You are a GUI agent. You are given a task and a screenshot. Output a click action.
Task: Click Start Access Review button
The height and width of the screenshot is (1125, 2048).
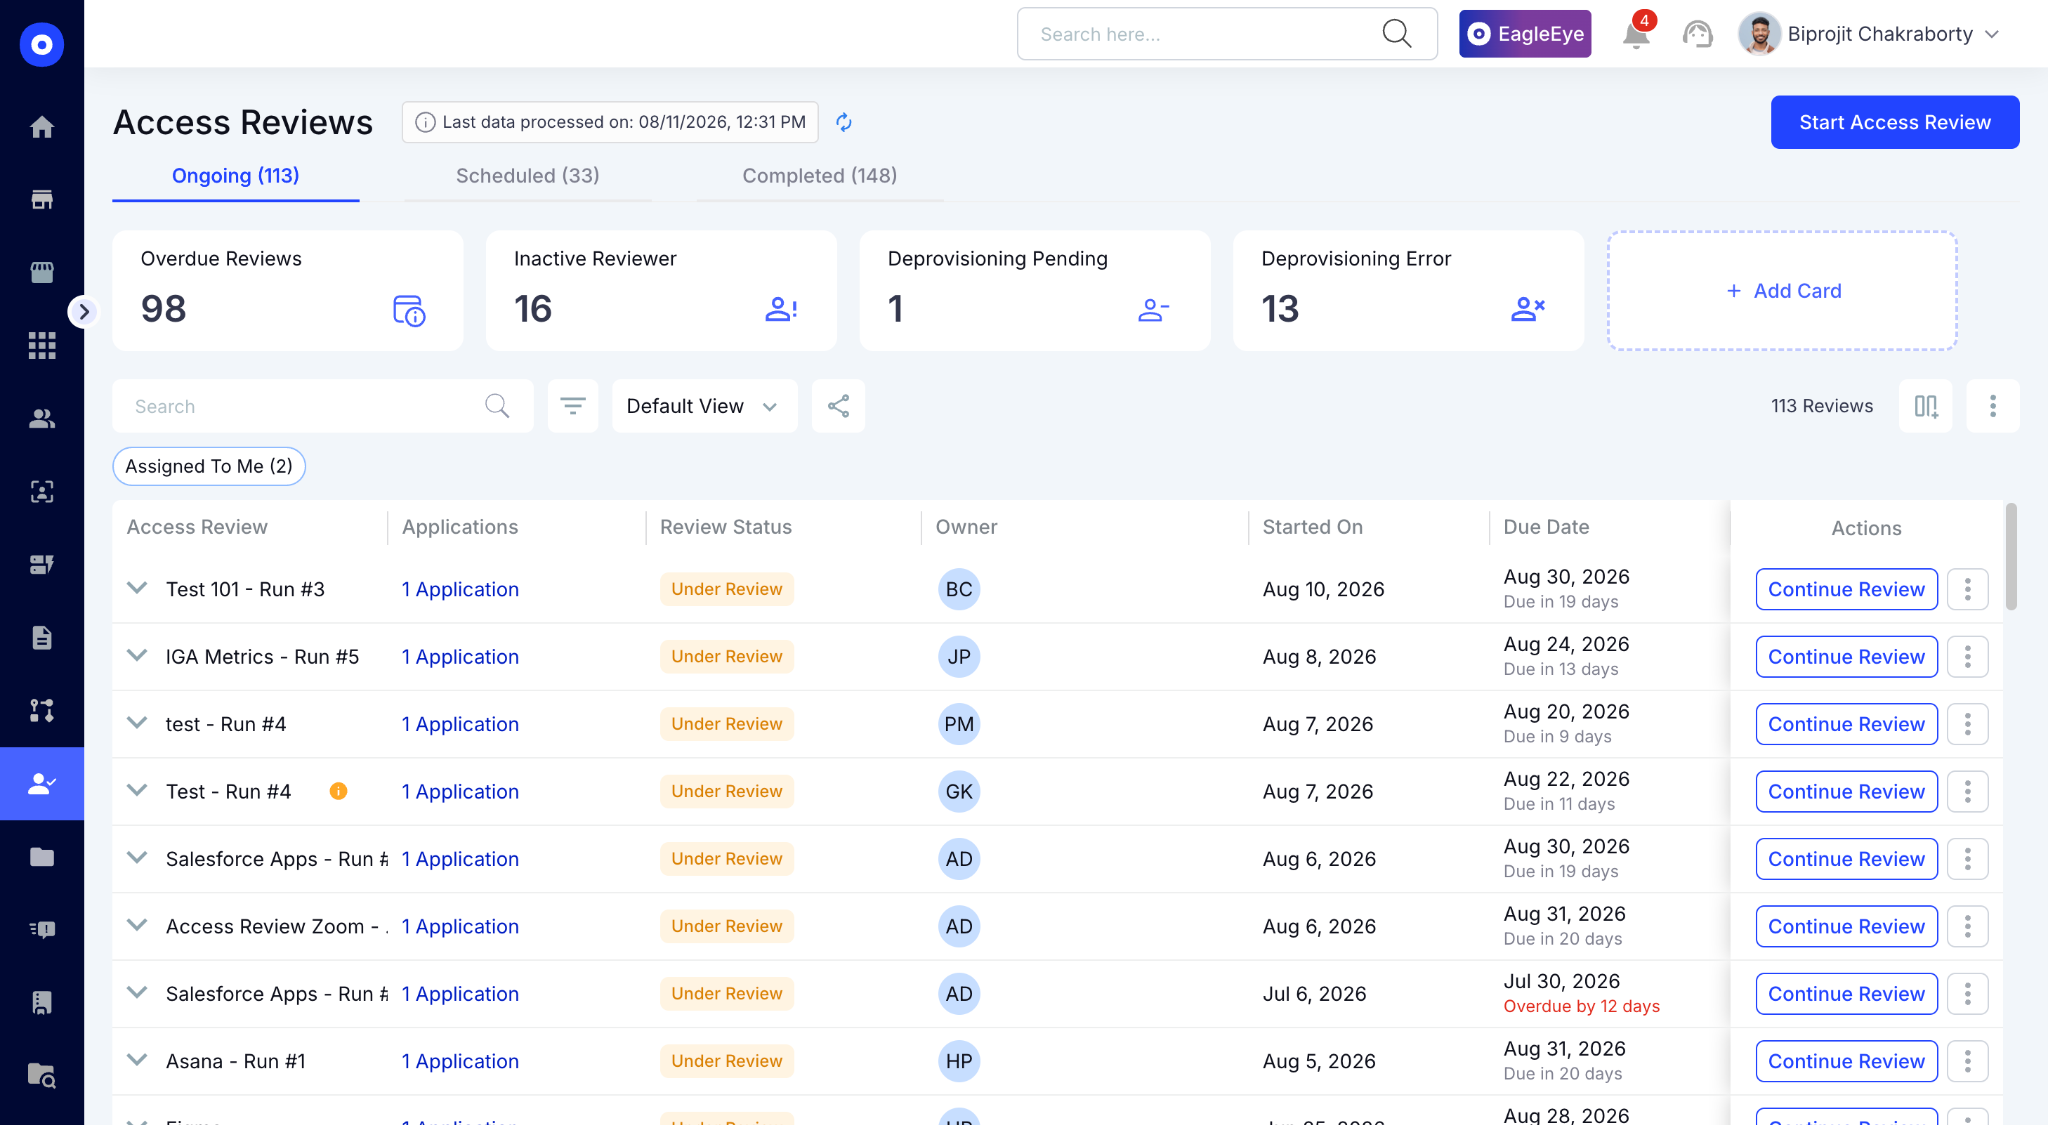(1895, 122)
